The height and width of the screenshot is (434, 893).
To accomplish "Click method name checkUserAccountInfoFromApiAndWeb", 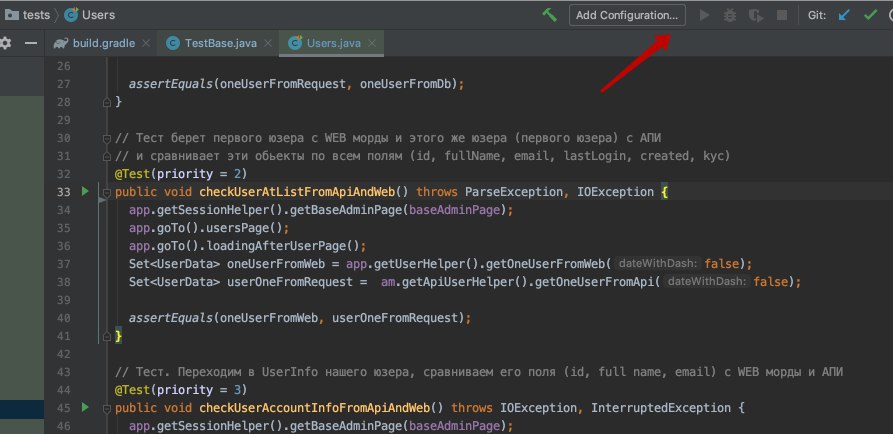I will click(314, 408).
